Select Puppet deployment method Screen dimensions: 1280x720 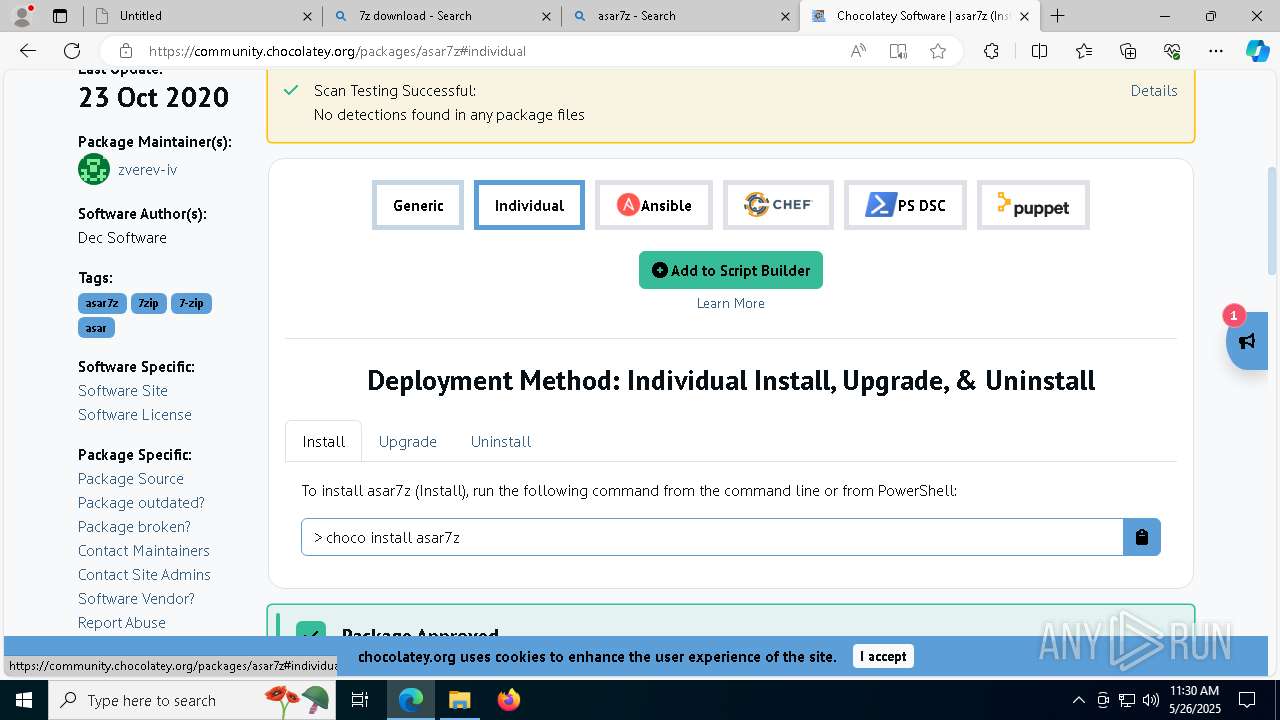click(1033, 205)
